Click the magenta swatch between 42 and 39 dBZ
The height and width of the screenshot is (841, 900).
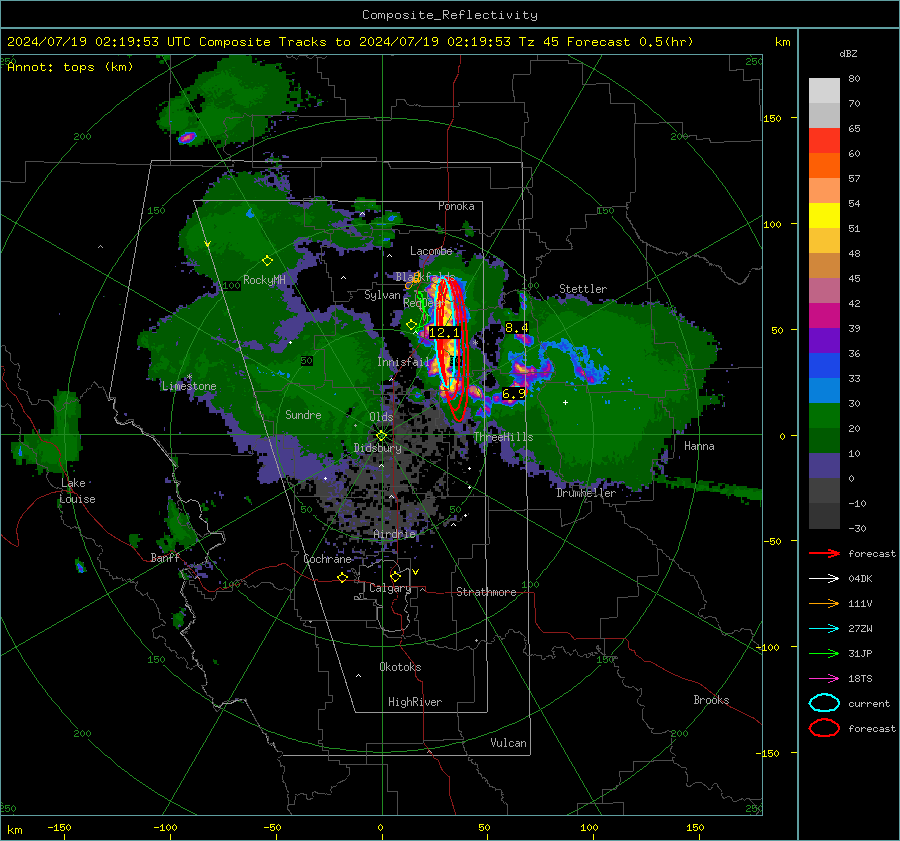pyautogui.click(x=824, y=316)
